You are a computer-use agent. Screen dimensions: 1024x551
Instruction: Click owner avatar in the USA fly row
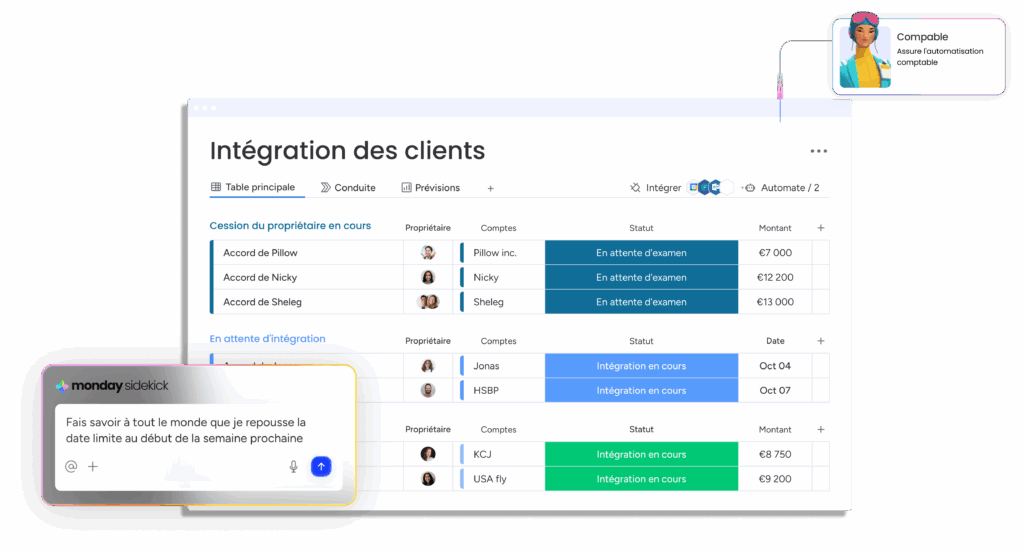click(x=428, y=479)
